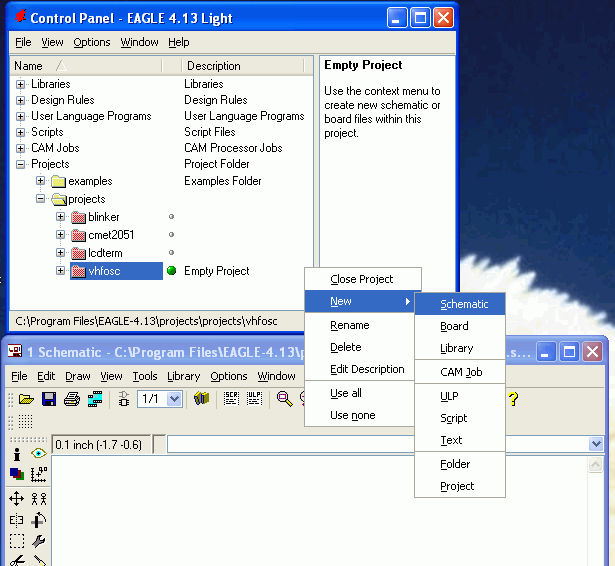Choose Use all in context menu

click(x=359, y=393)
